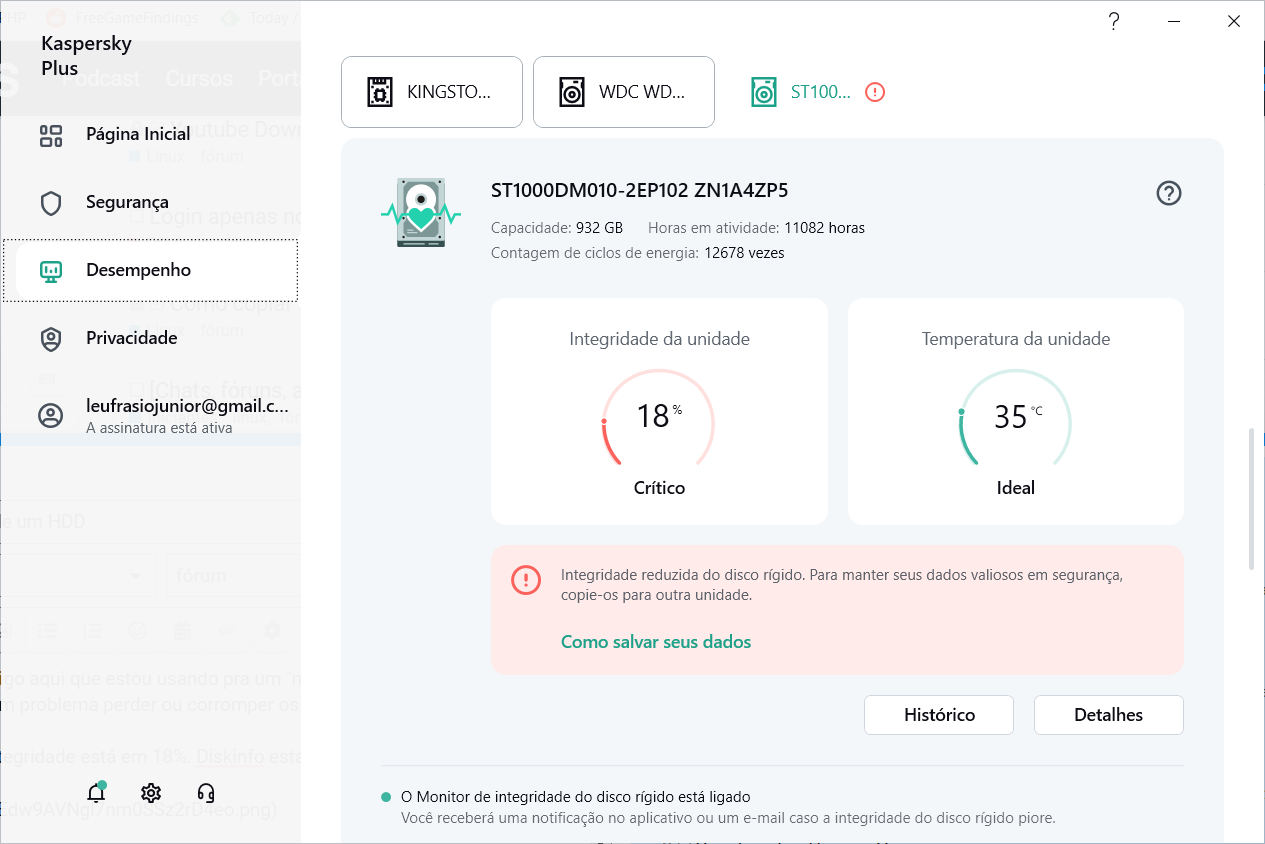Click the Privacidade shield-person icon

point(51,339)
